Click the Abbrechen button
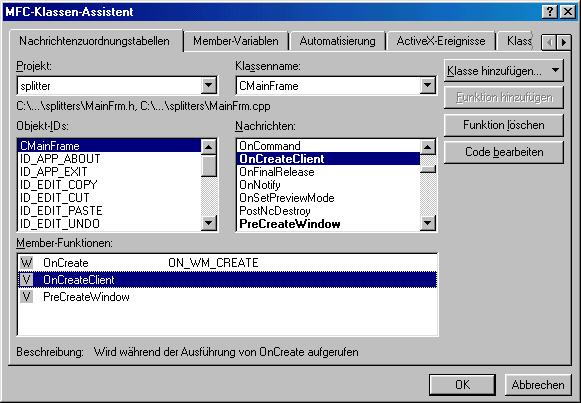The width and height of the screenshot is (581, 403). click(x=538, y=385)
